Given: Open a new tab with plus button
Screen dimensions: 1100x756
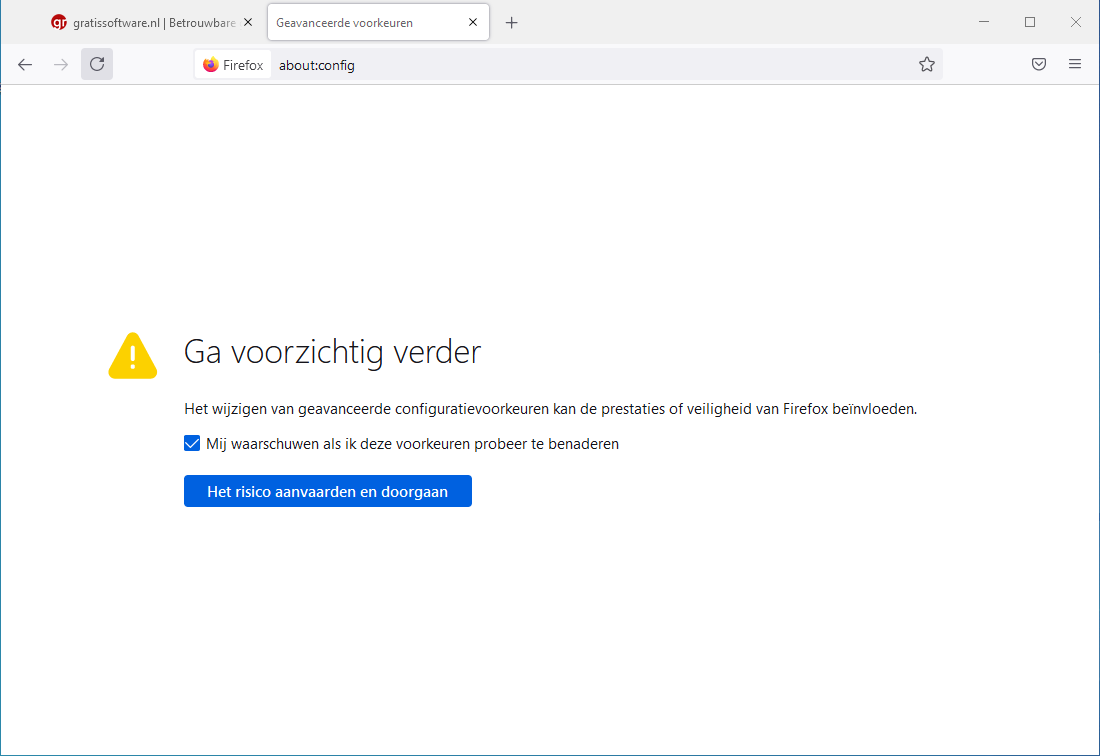Looking at the screenshot, I should coord(512,22).
